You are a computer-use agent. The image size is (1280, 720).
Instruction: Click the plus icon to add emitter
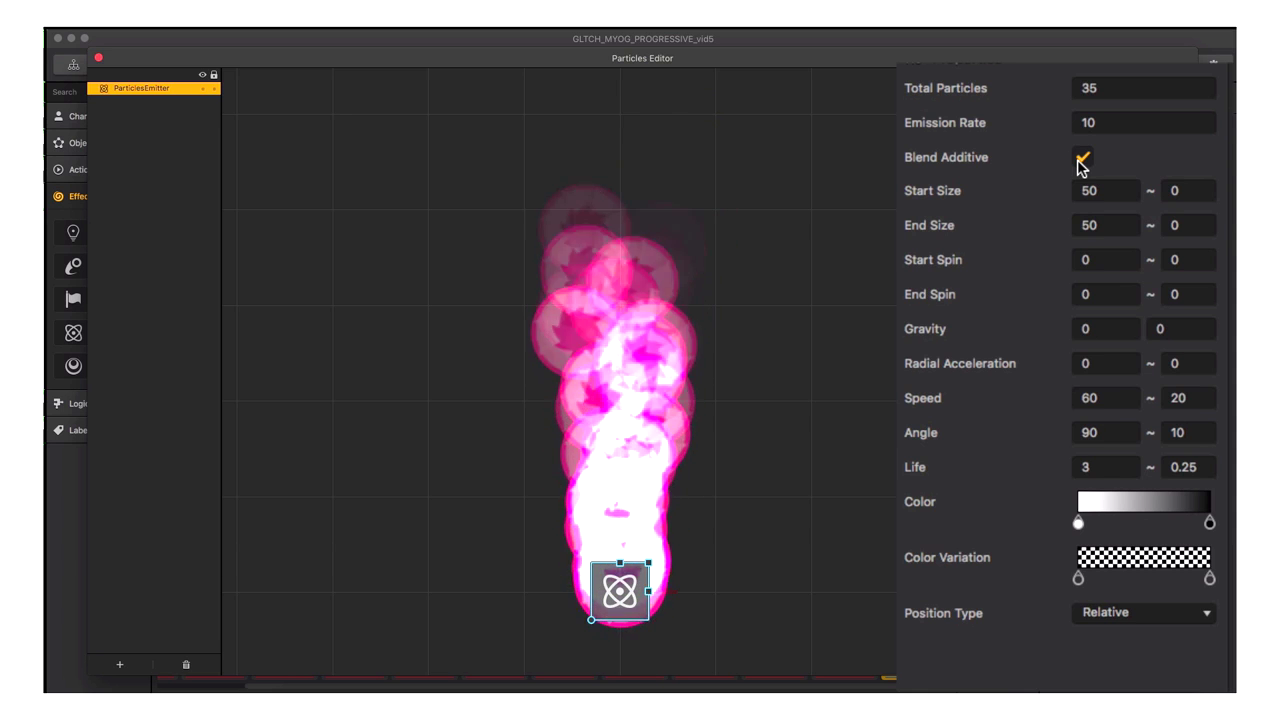click(x=120, y=664)
